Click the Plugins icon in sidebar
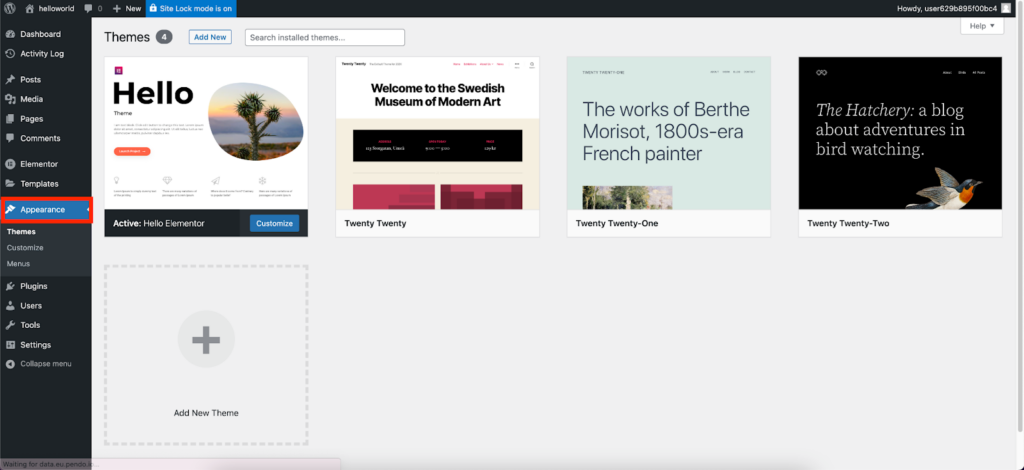 click(x=10, y=286)
